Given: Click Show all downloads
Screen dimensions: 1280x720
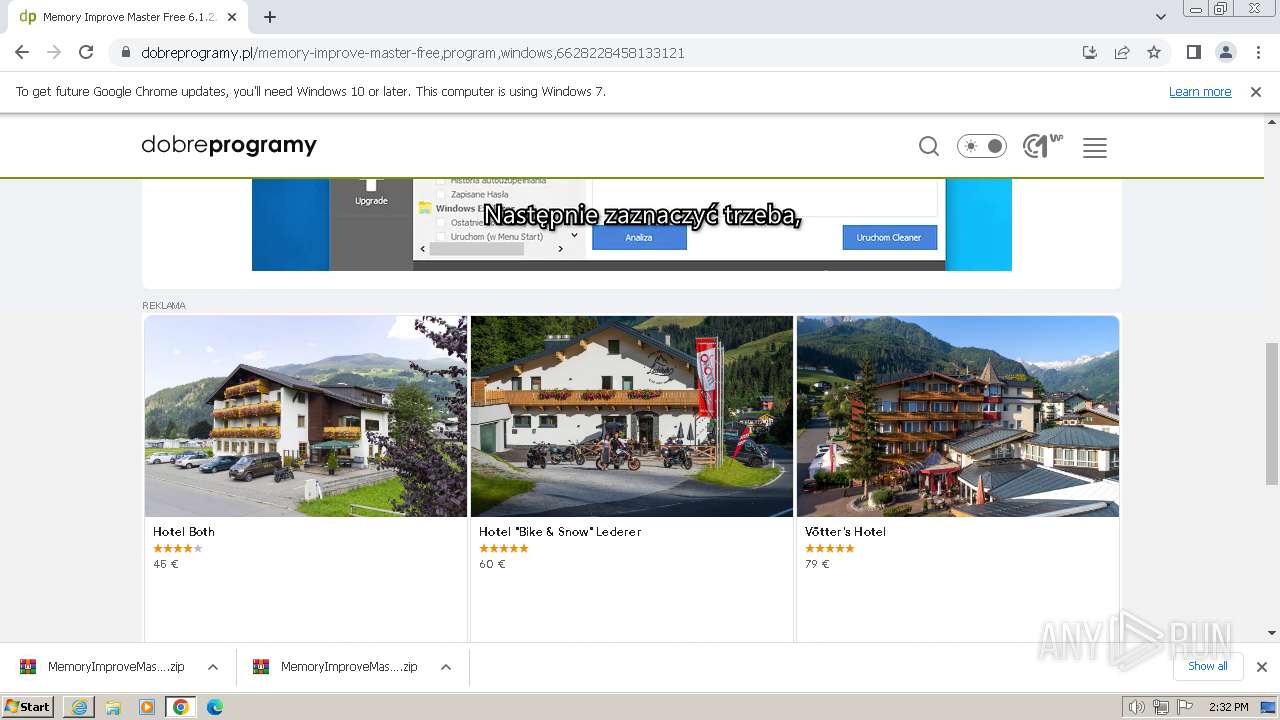Looking at the screenshot, I should coord(1208,666).
